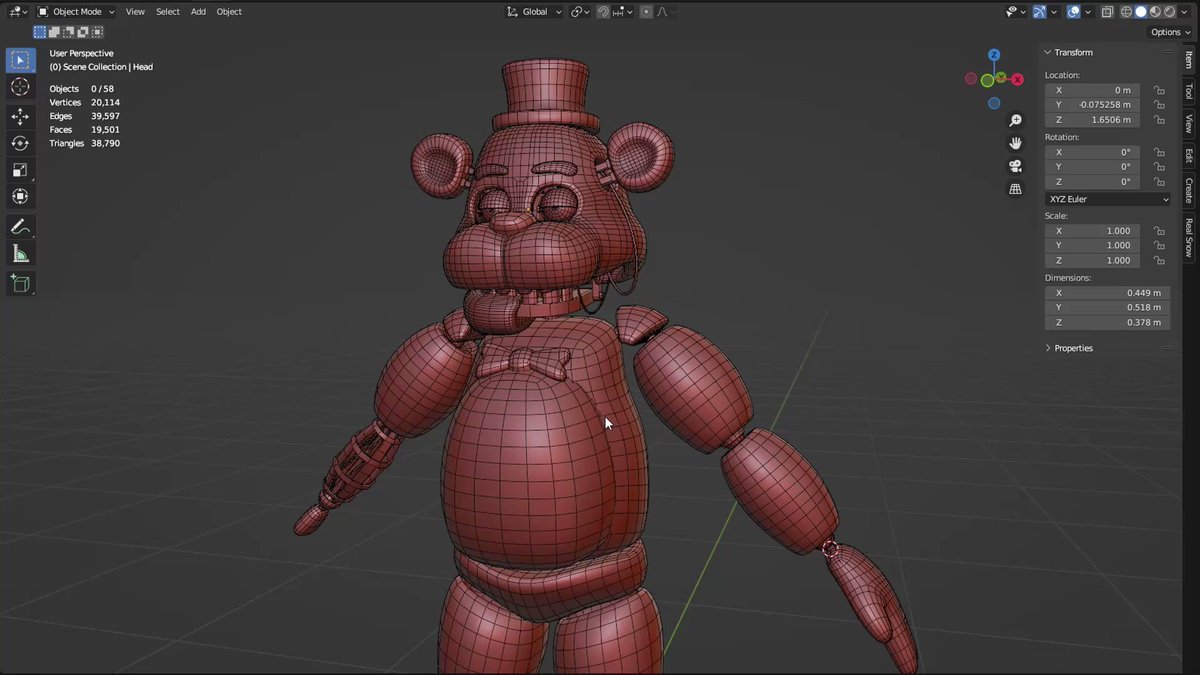Select the Measure tool
1200x675 pixels.
pyautogui.click(x=20, y=255)
